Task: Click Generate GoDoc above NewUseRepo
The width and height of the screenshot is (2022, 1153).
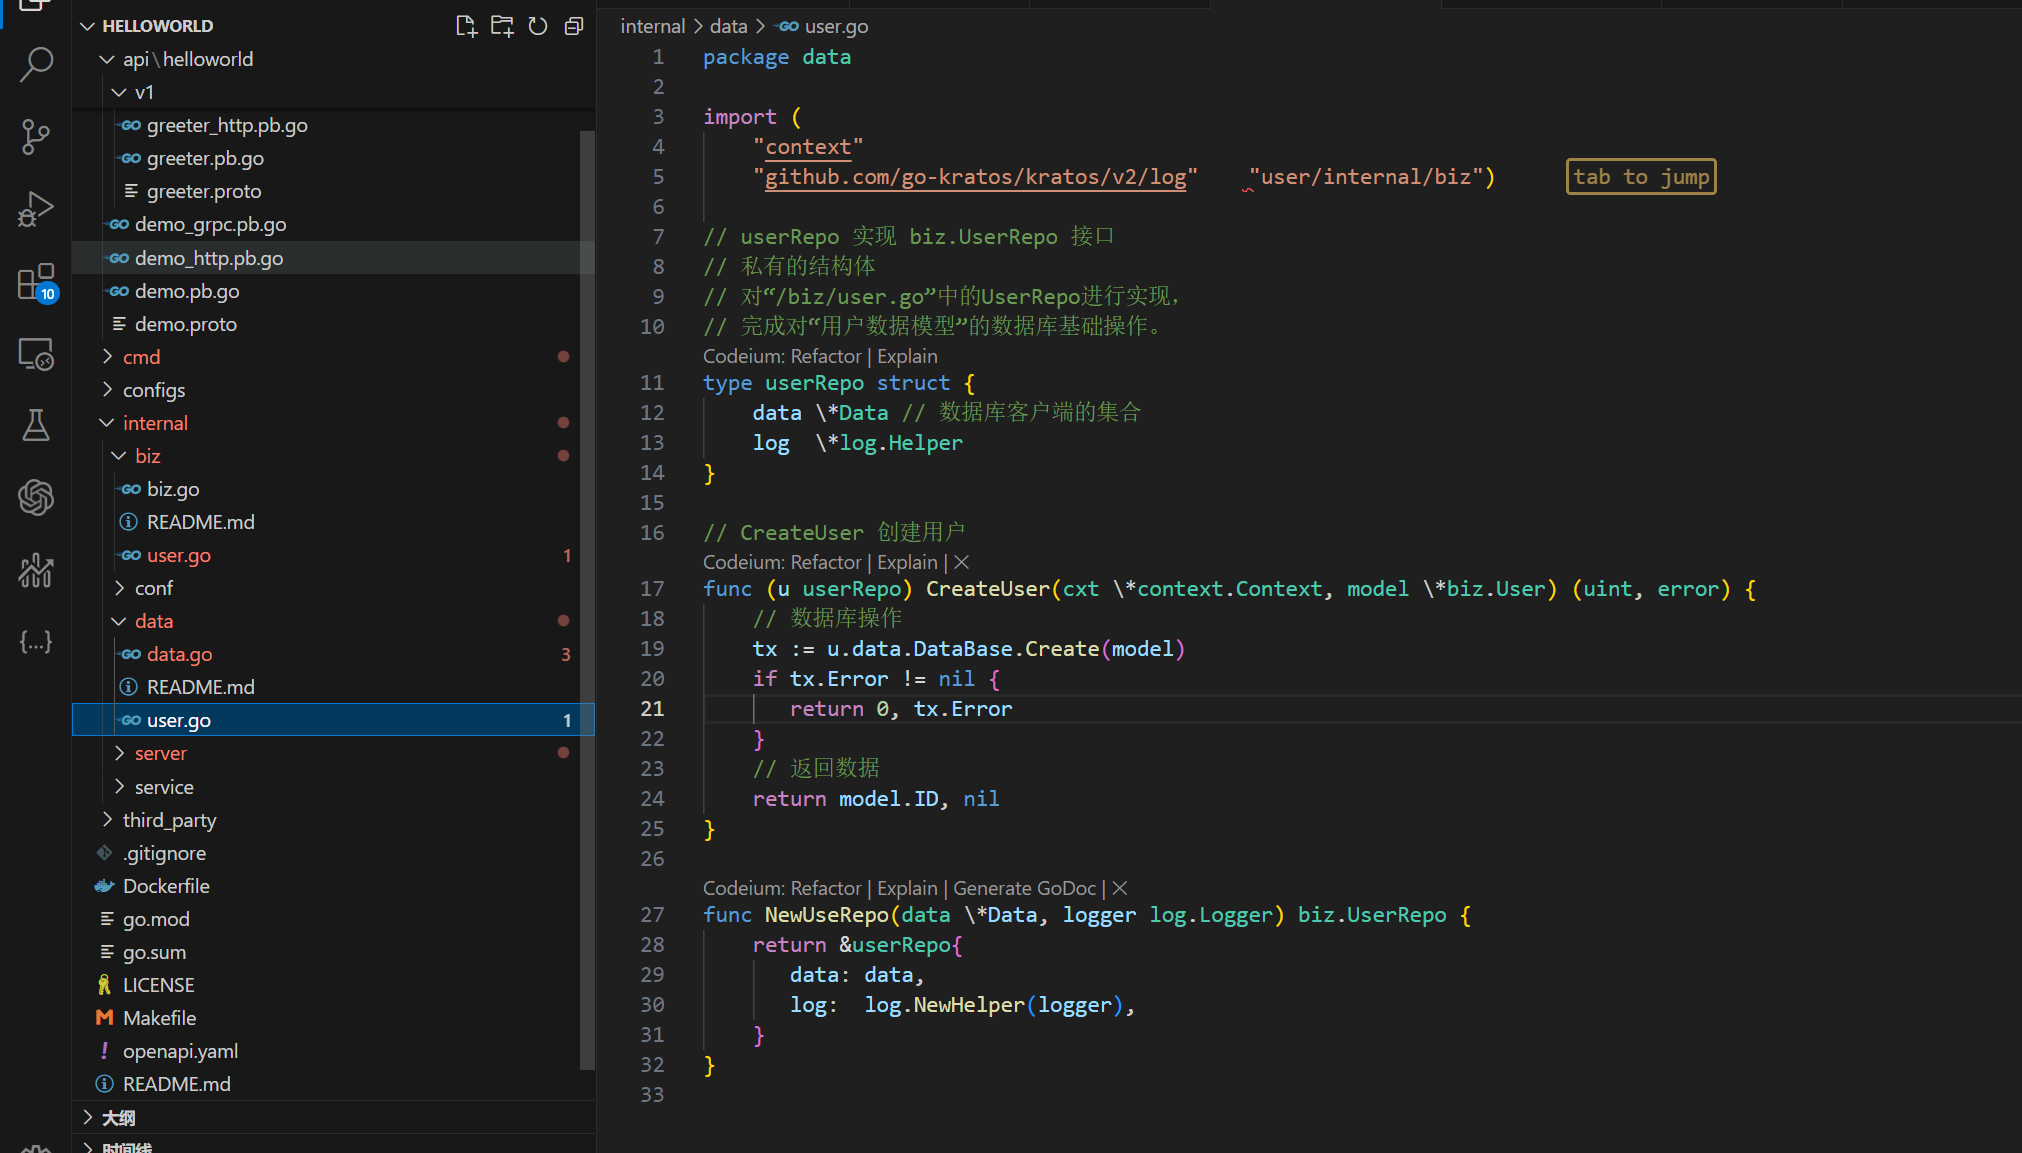Action: 1024,888
